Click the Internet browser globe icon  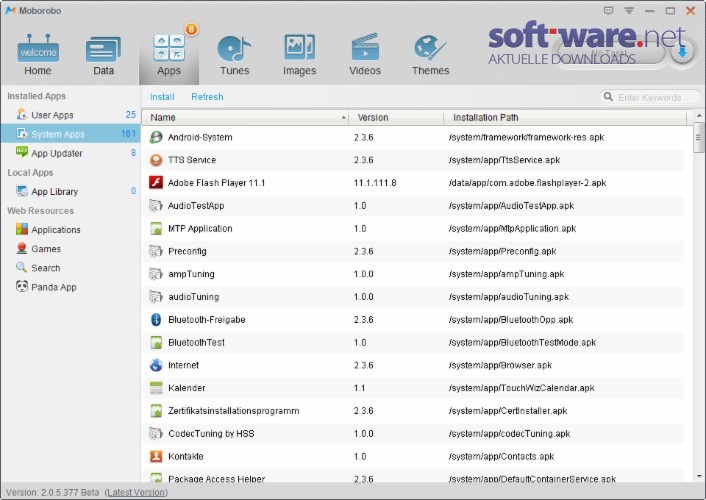156,365
